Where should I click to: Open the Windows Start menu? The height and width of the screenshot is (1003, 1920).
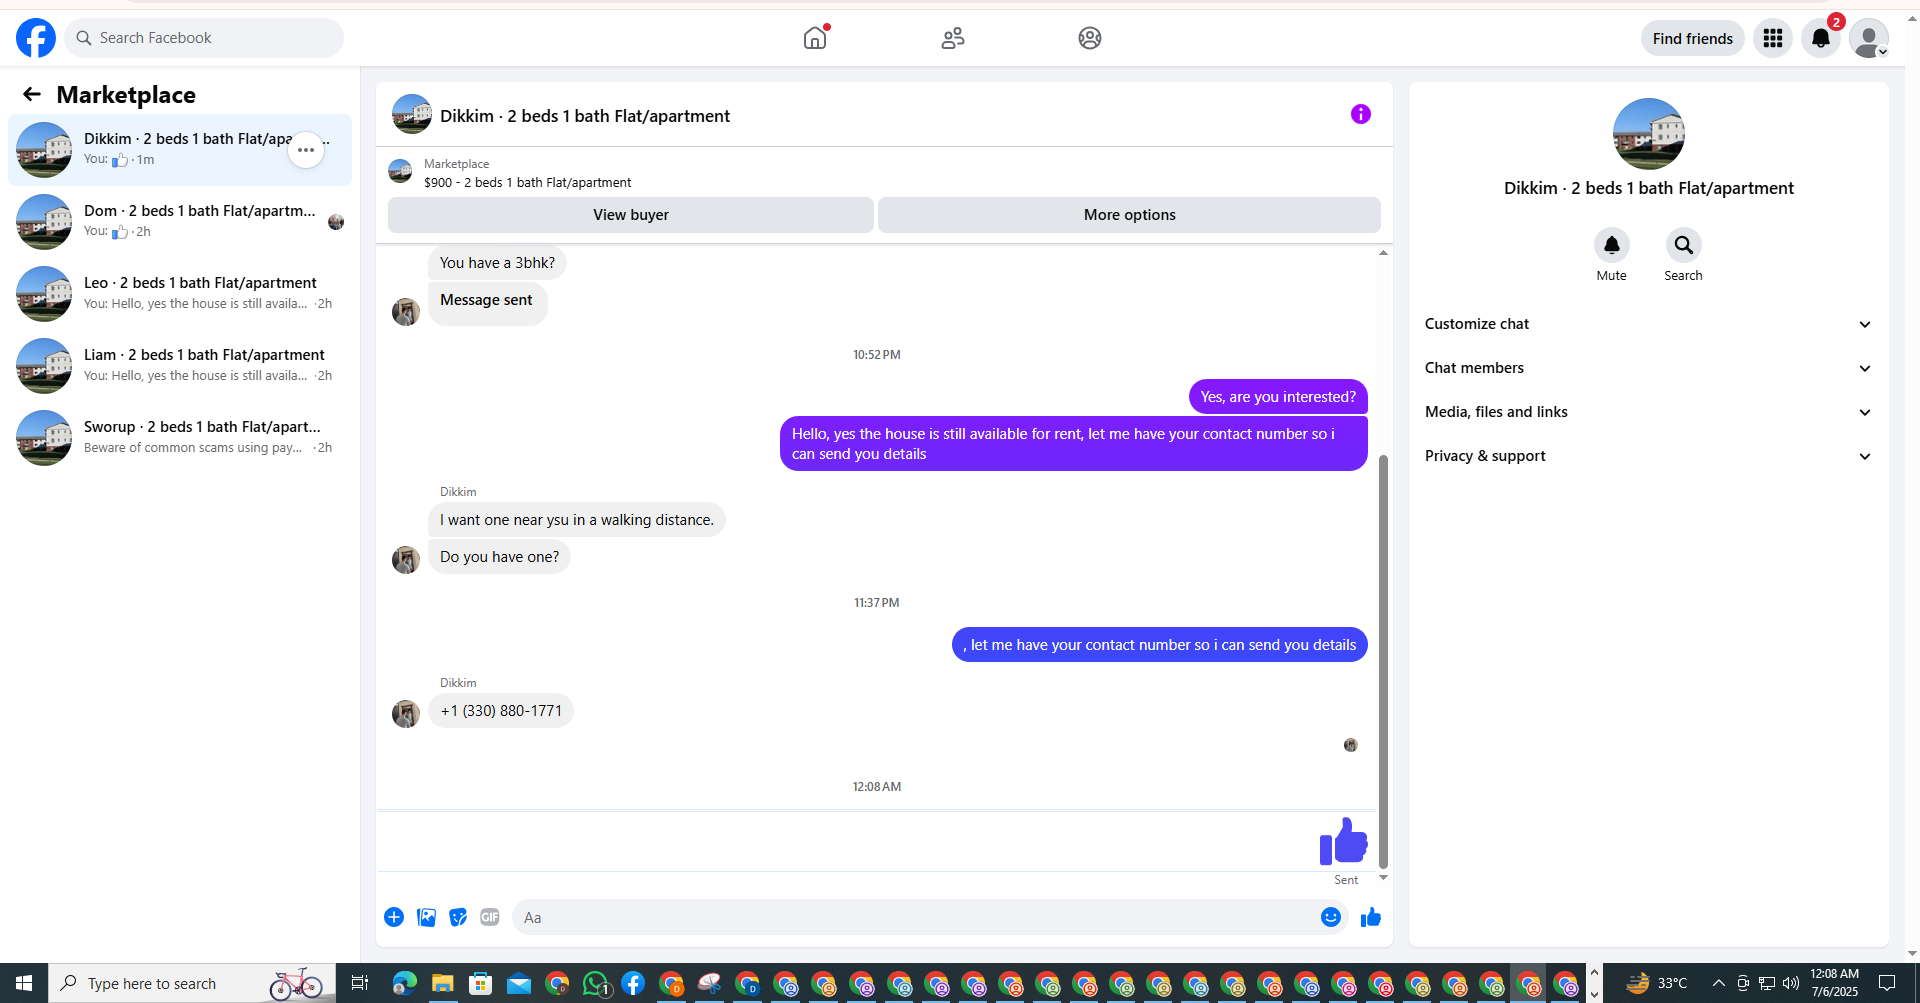[24, 983]
